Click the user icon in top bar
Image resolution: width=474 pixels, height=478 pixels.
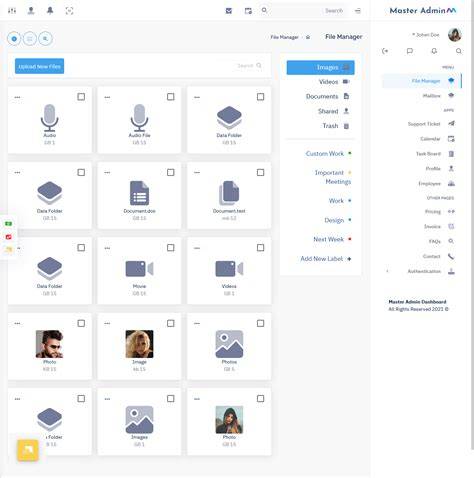31,11
